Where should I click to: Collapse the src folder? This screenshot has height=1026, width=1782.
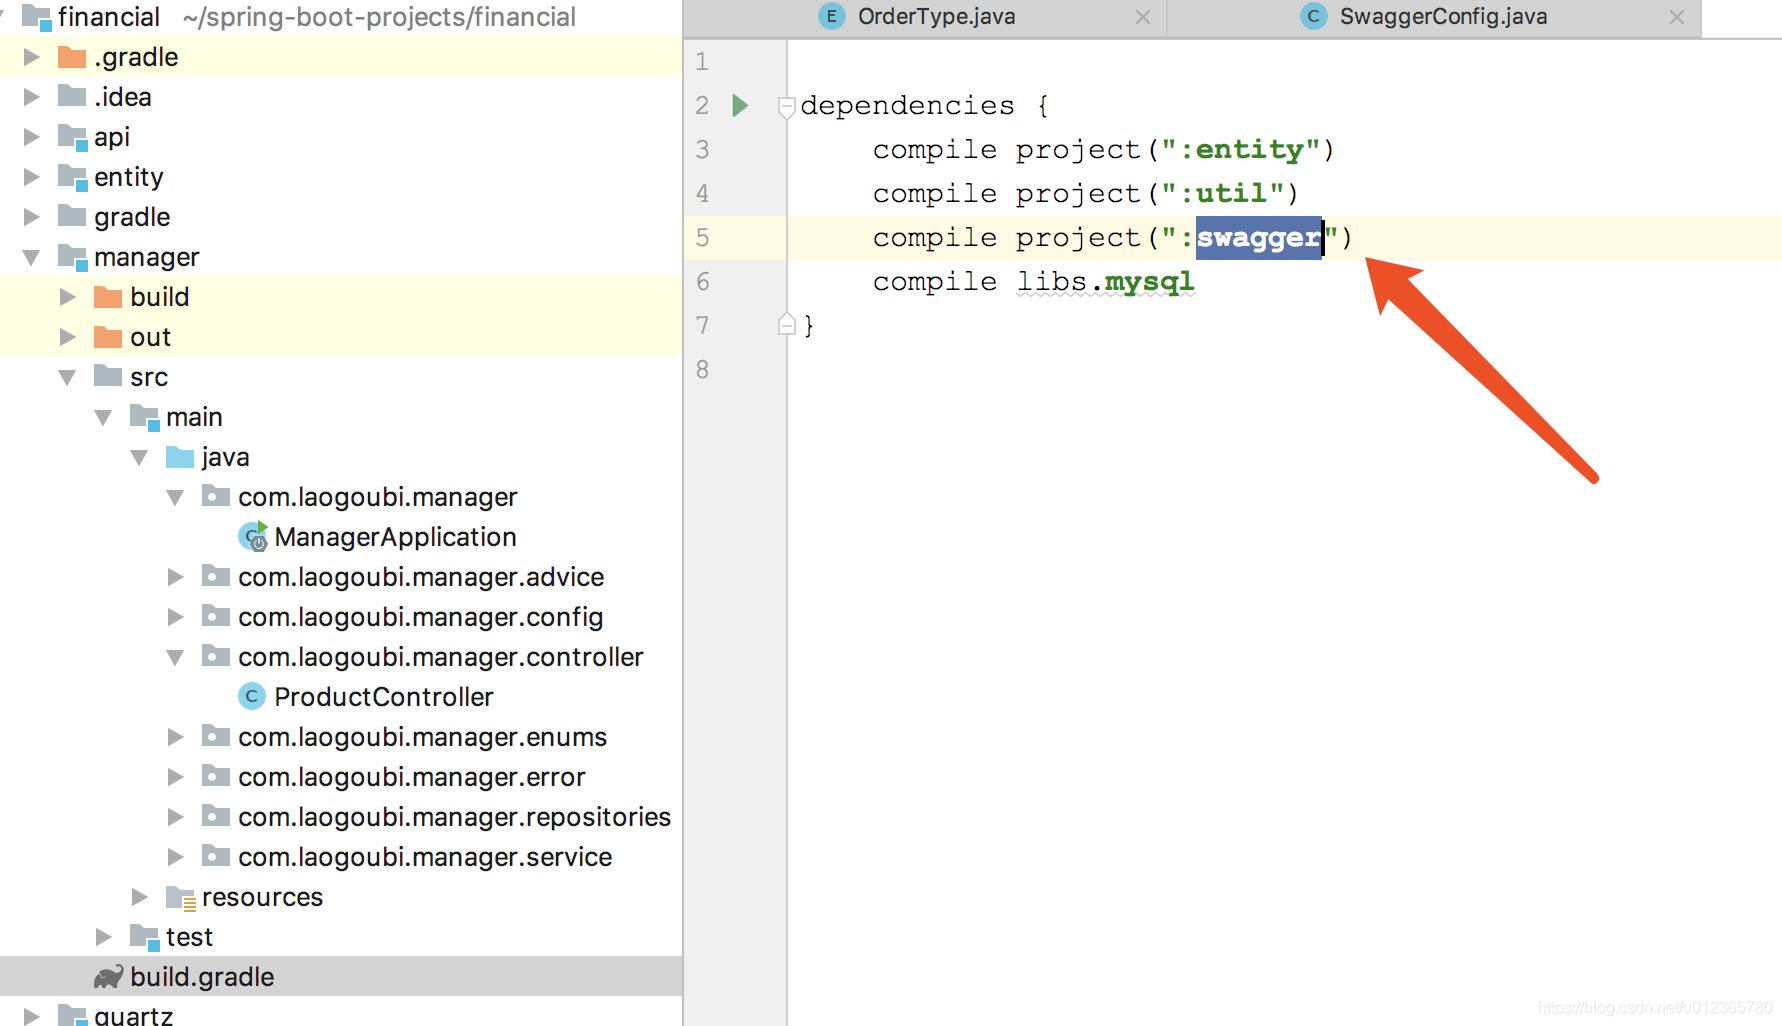click(x=67, y=377)
